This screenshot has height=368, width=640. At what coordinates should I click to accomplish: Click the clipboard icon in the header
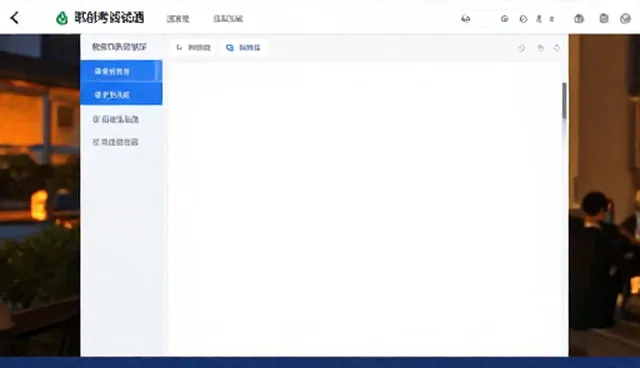(x=604, y=18)
